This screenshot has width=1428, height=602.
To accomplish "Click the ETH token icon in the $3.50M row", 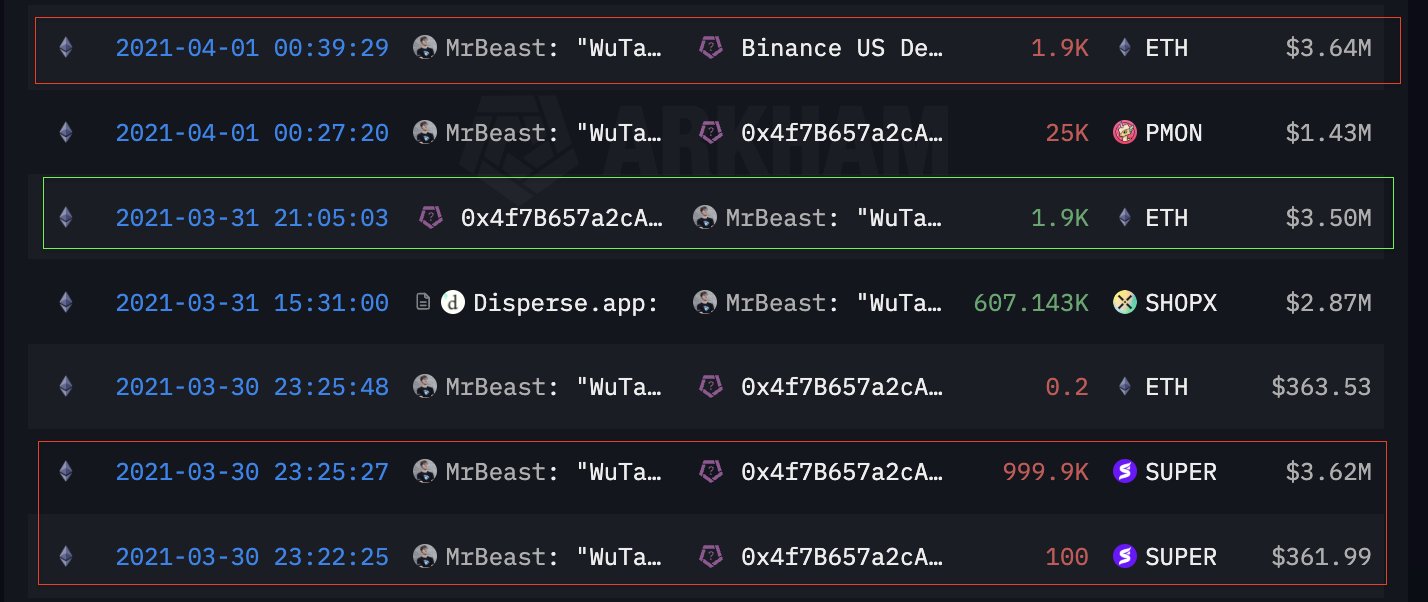I will tap(1124, 217).
